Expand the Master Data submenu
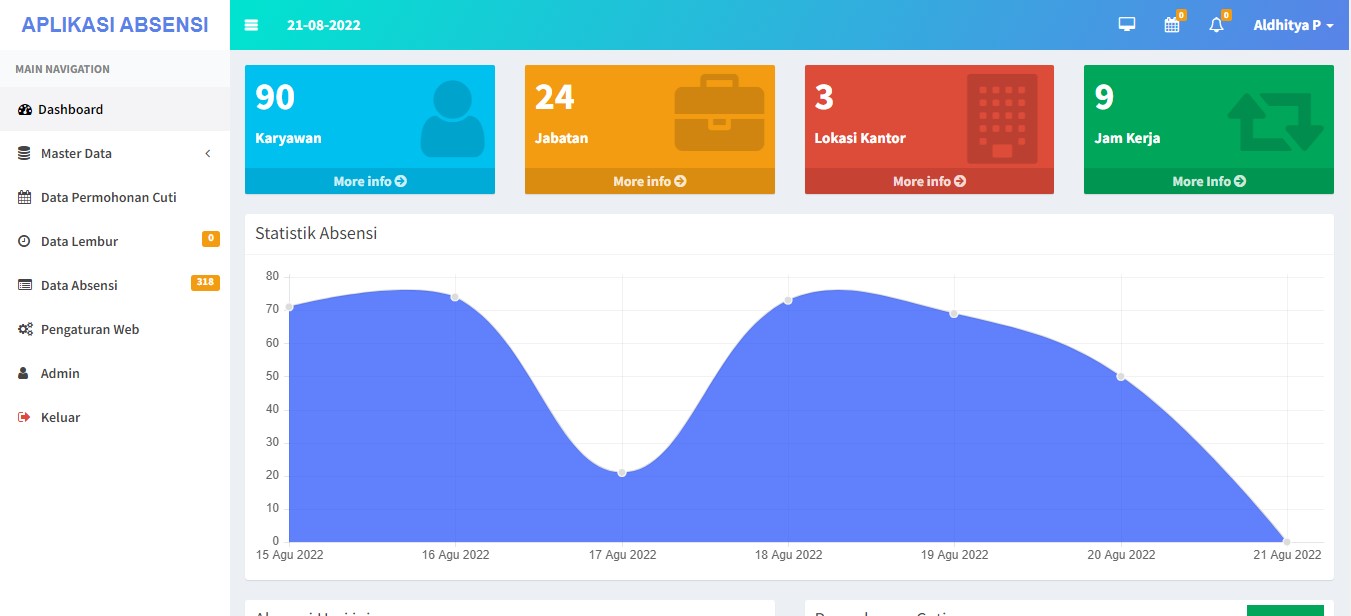 (x=76, y=153)
